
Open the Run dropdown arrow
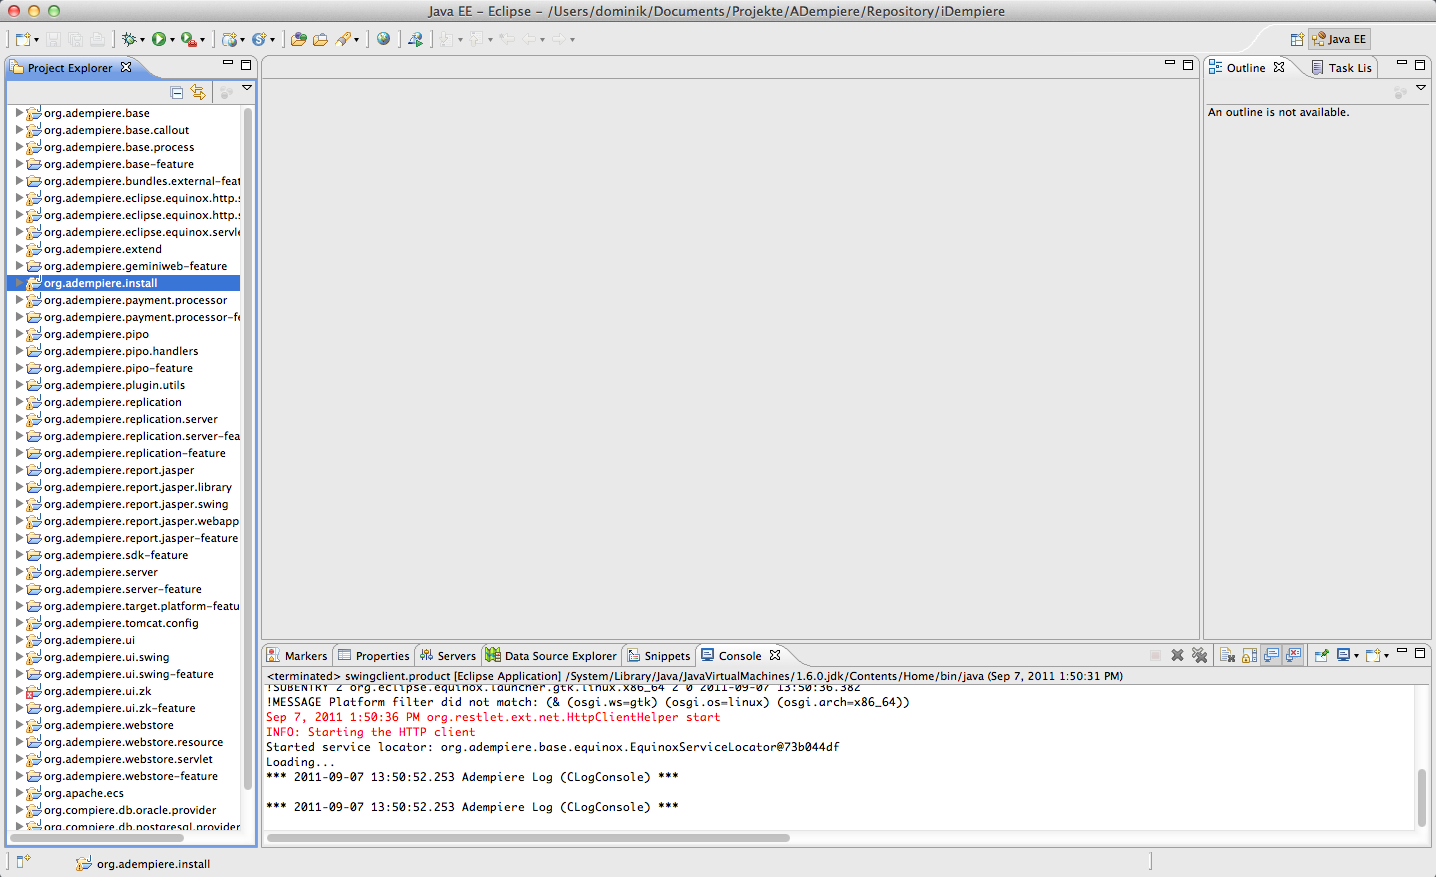pyautogui.click(x=172, y=40)
